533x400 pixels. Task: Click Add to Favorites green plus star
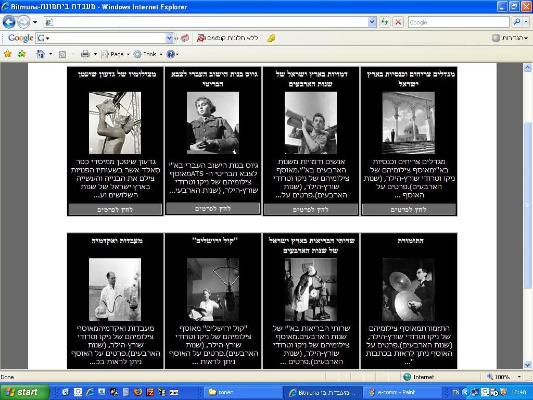click(x=22, y=54)
